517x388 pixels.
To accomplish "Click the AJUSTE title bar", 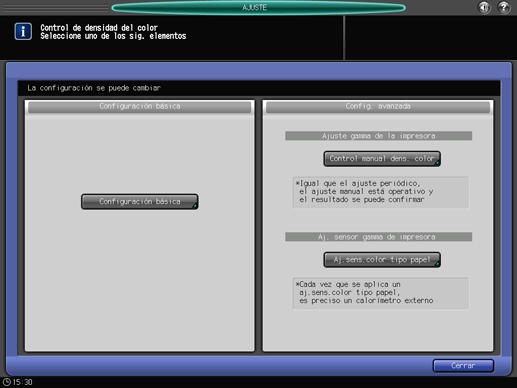I will tap(258, 7).
